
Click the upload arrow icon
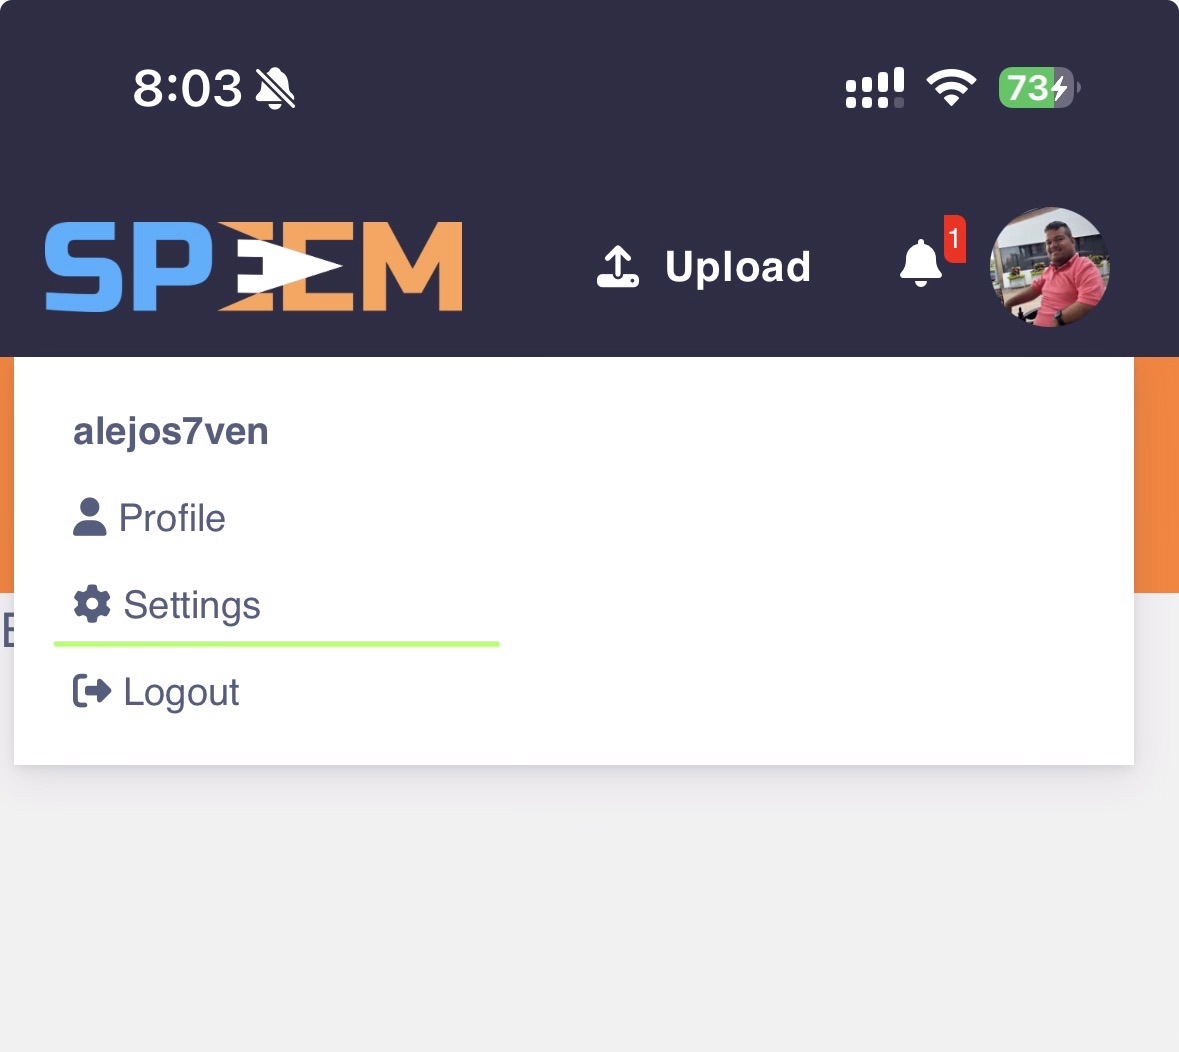pyautogui.click(x=617, y=267)
